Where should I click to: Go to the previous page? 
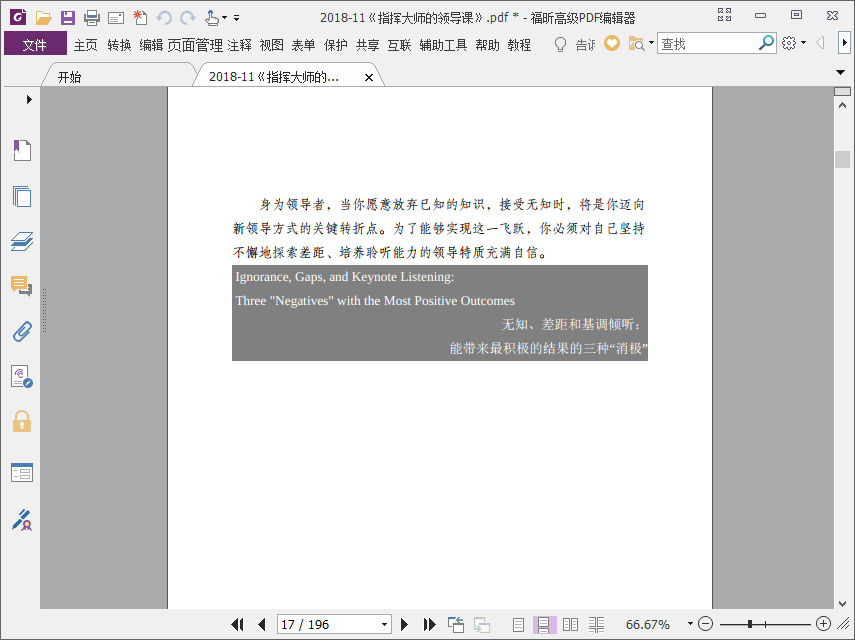point(262,624)
